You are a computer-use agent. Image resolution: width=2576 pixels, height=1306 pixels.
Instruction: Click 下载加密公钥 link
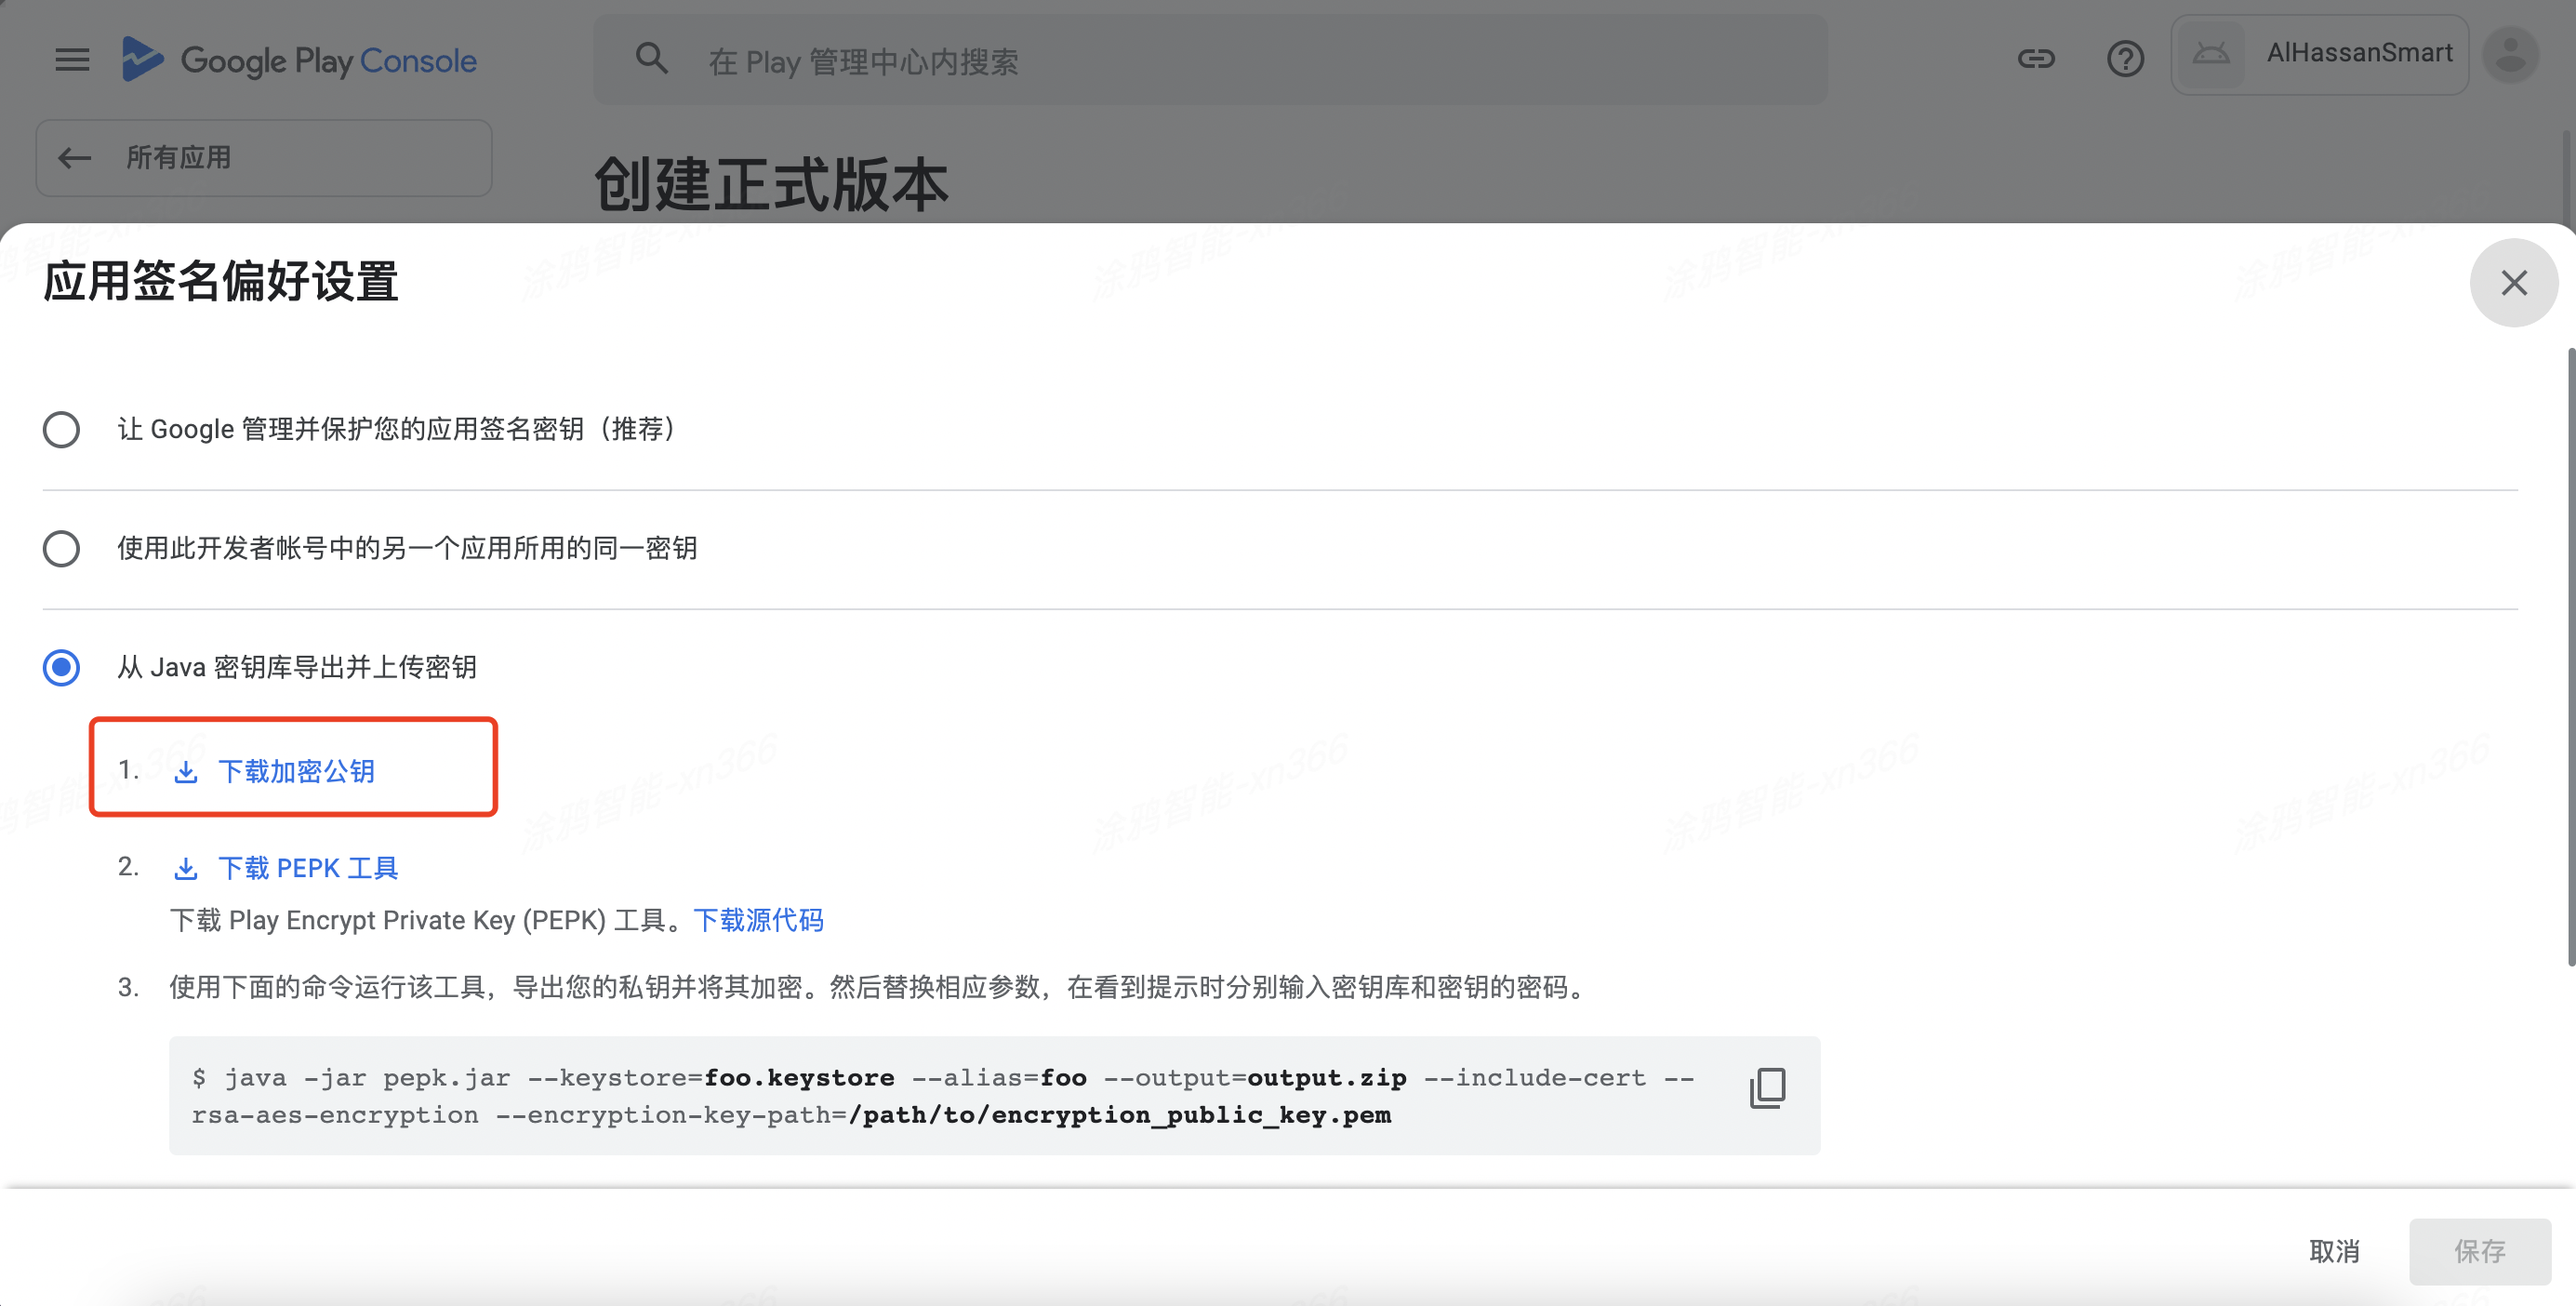296,771
